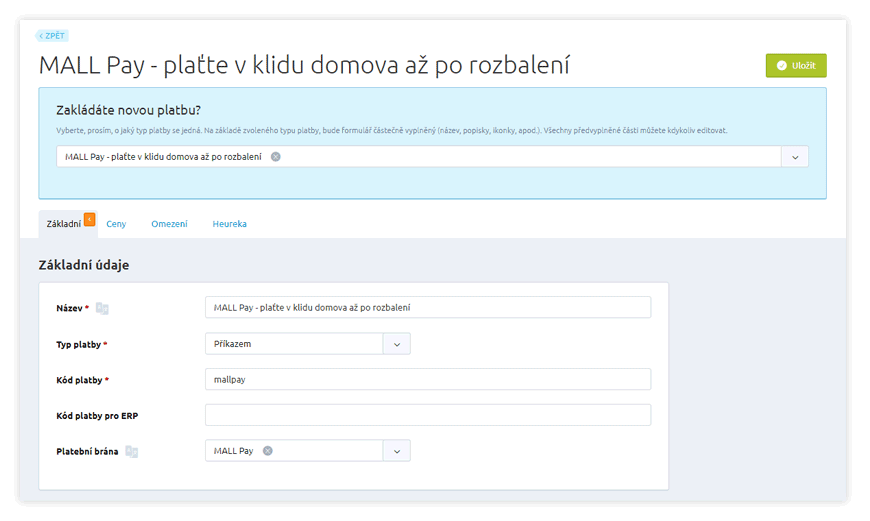
Task: Click the translation icon next to Název
Action: click(x=102, y=308)
